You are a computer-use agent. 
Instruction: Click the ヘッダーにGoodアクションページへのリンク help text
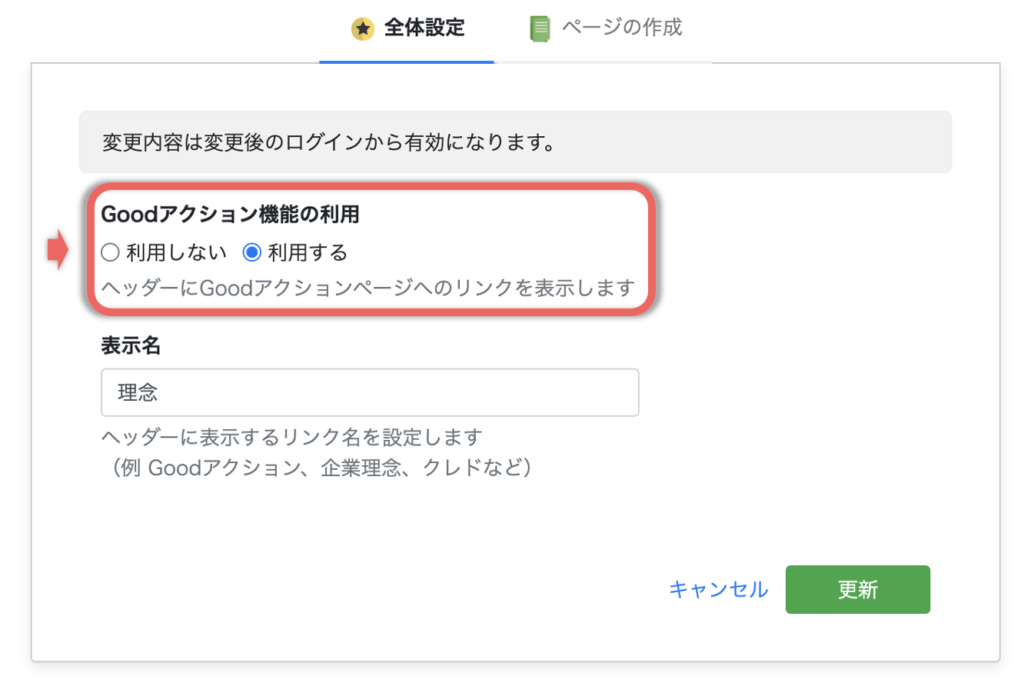[367, 289]
